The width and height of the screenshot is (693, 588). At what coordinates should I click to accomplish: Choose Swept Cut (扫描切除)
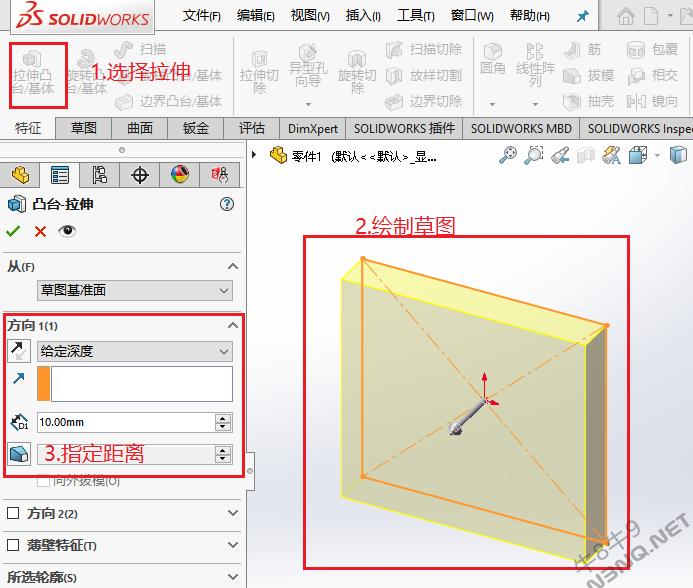tap(424, 50)
